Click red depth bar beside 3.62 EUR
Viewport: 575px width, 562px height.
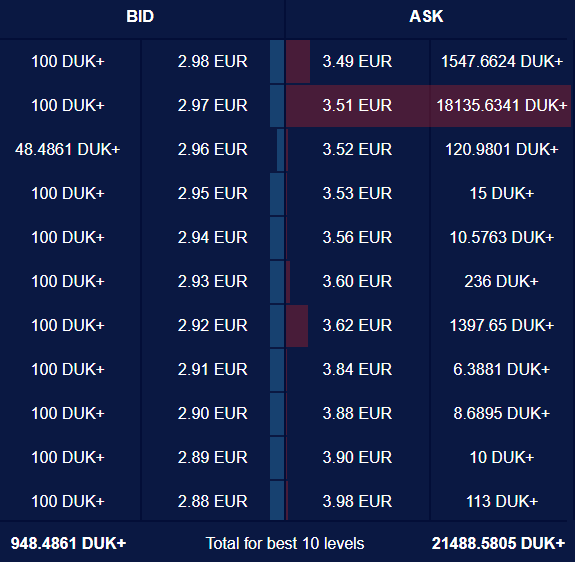point(297,326)
